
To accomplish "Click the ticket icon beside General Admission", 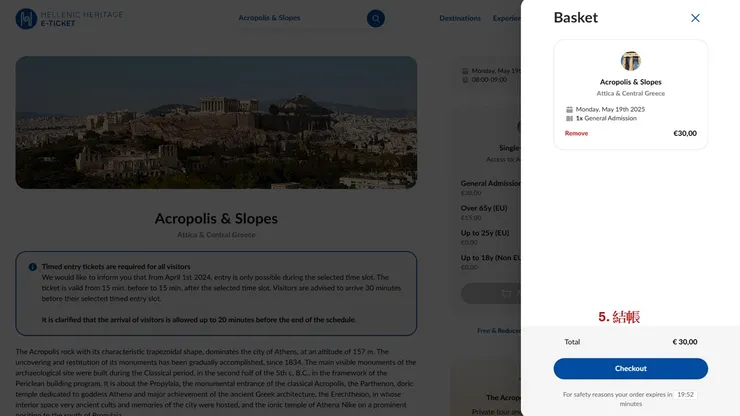I will (569, 118).
